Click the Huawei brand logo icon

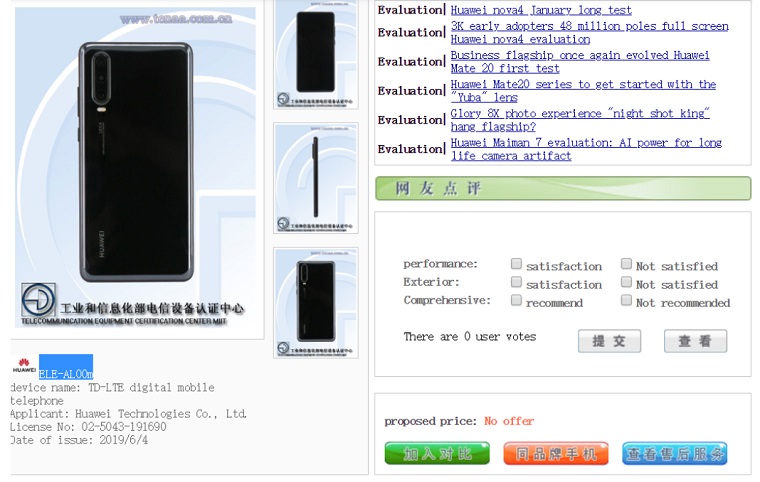(24, 366)
